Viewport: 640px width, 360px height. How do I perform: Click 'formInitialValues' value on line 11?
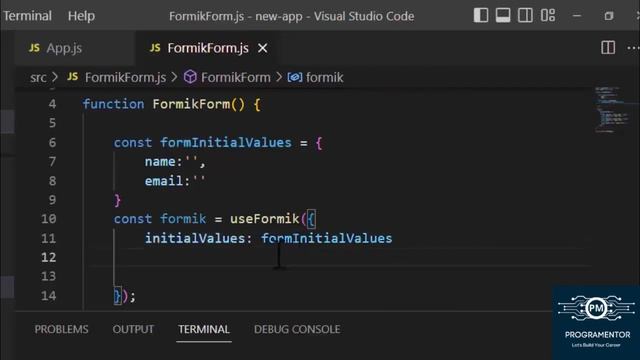pos(327,238)
